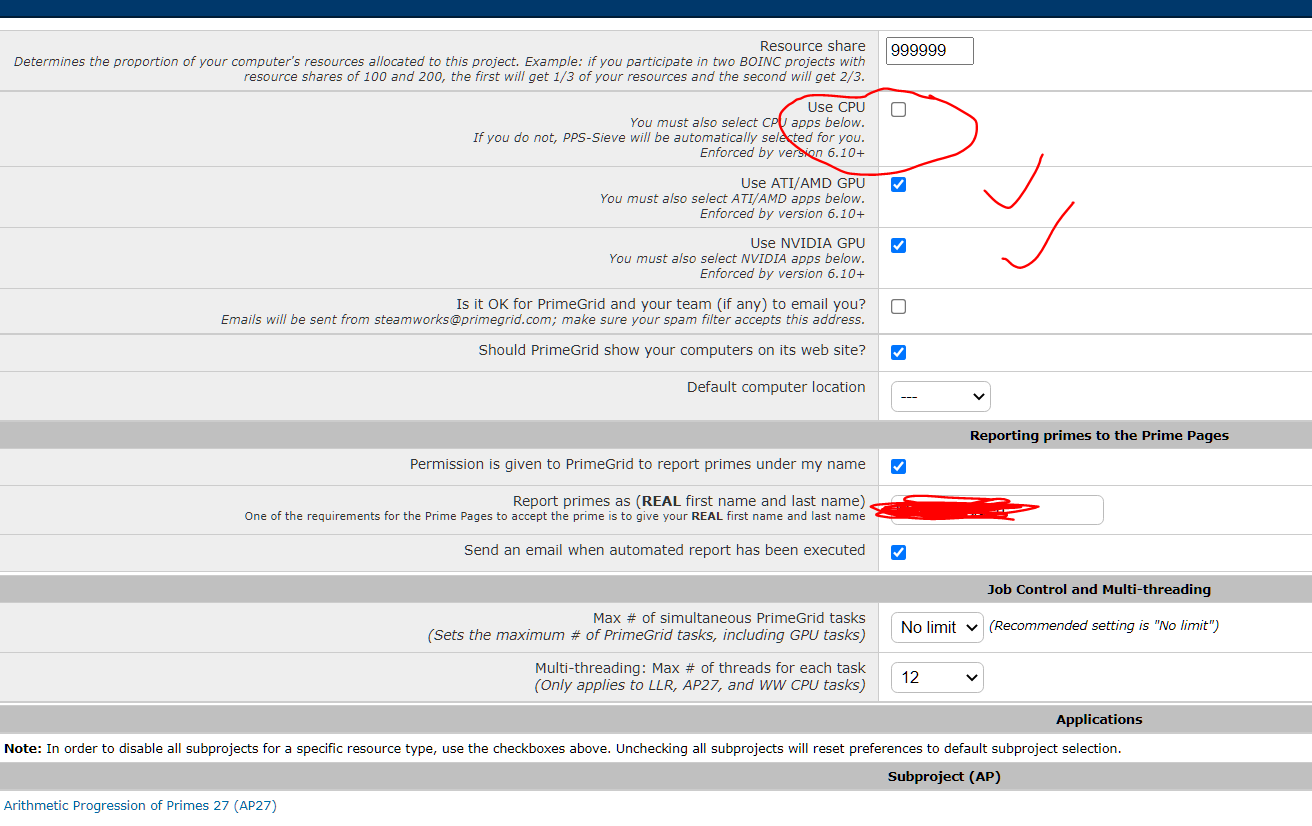Click the Resource share input field
Screen dimensions: 1312x826
[929, 51]
